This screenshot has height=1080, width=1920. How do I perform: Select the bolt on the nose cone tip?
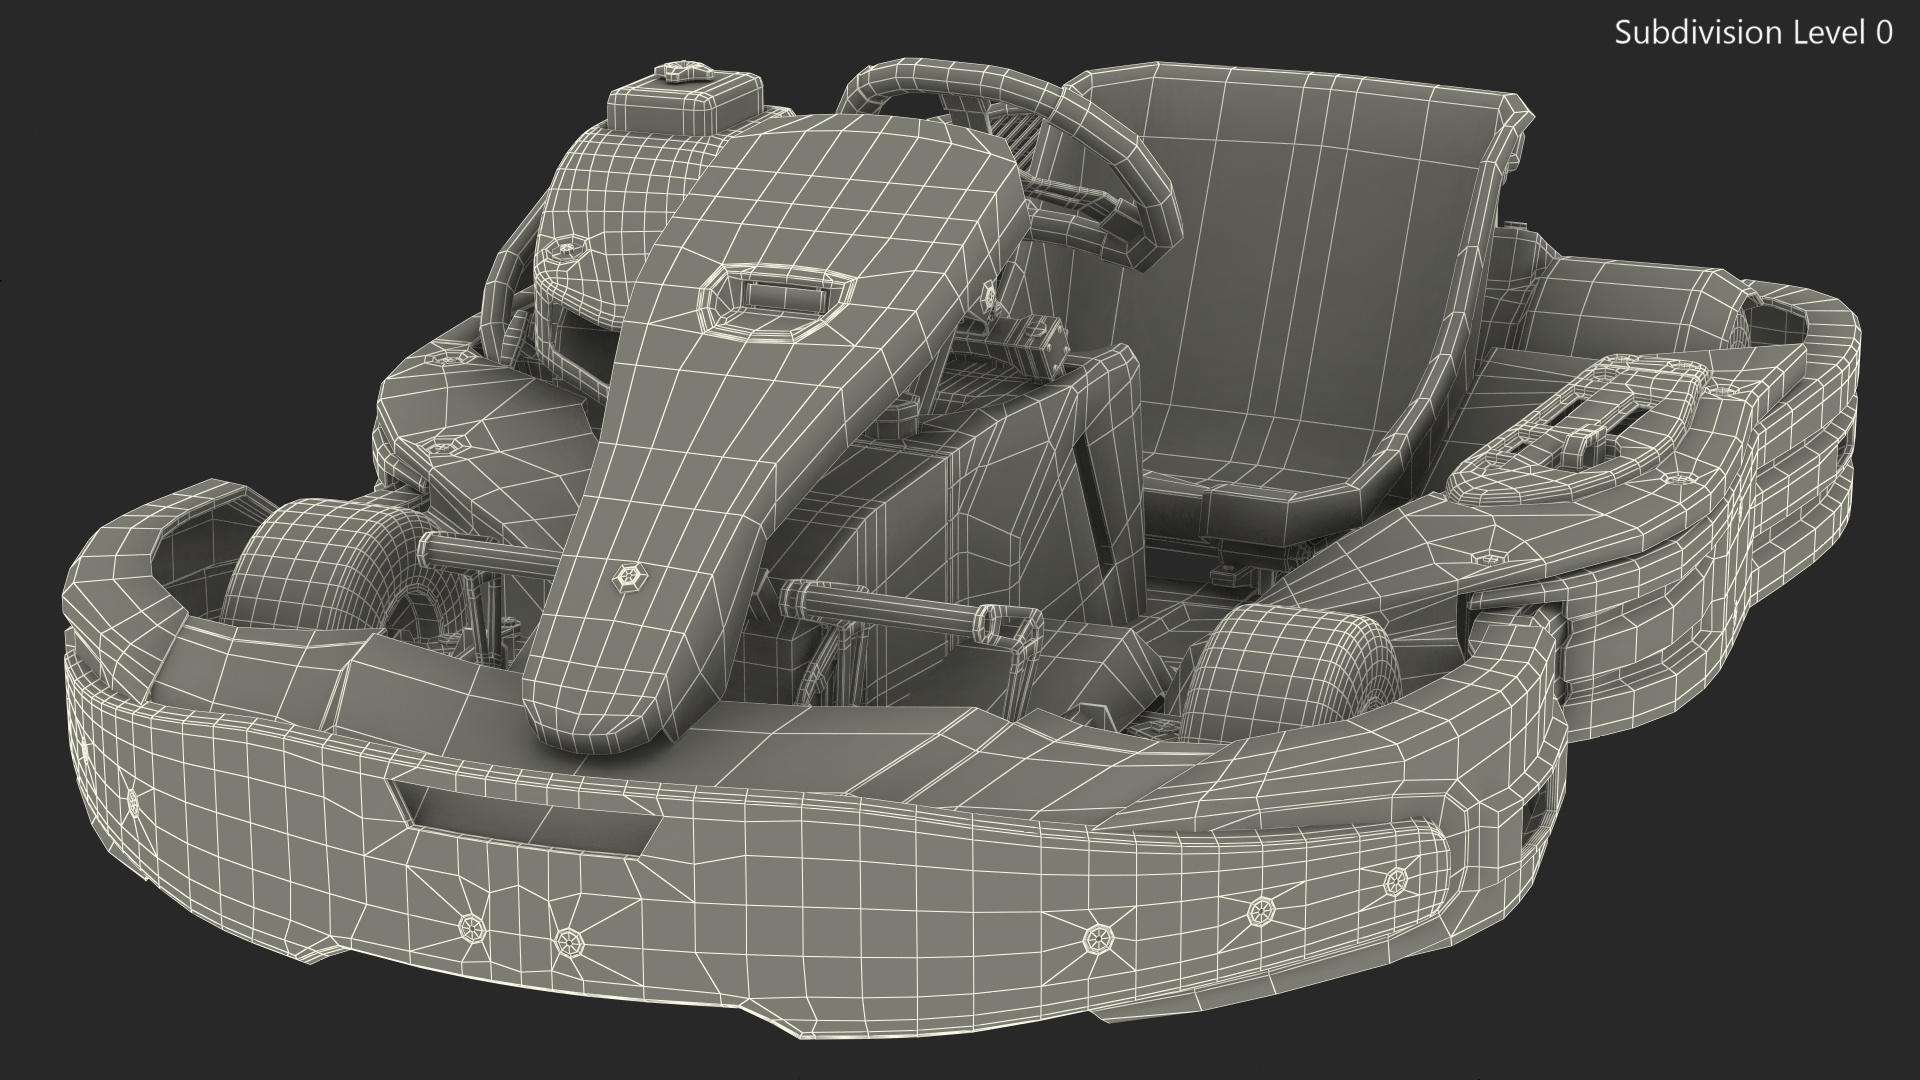[627, 577]
